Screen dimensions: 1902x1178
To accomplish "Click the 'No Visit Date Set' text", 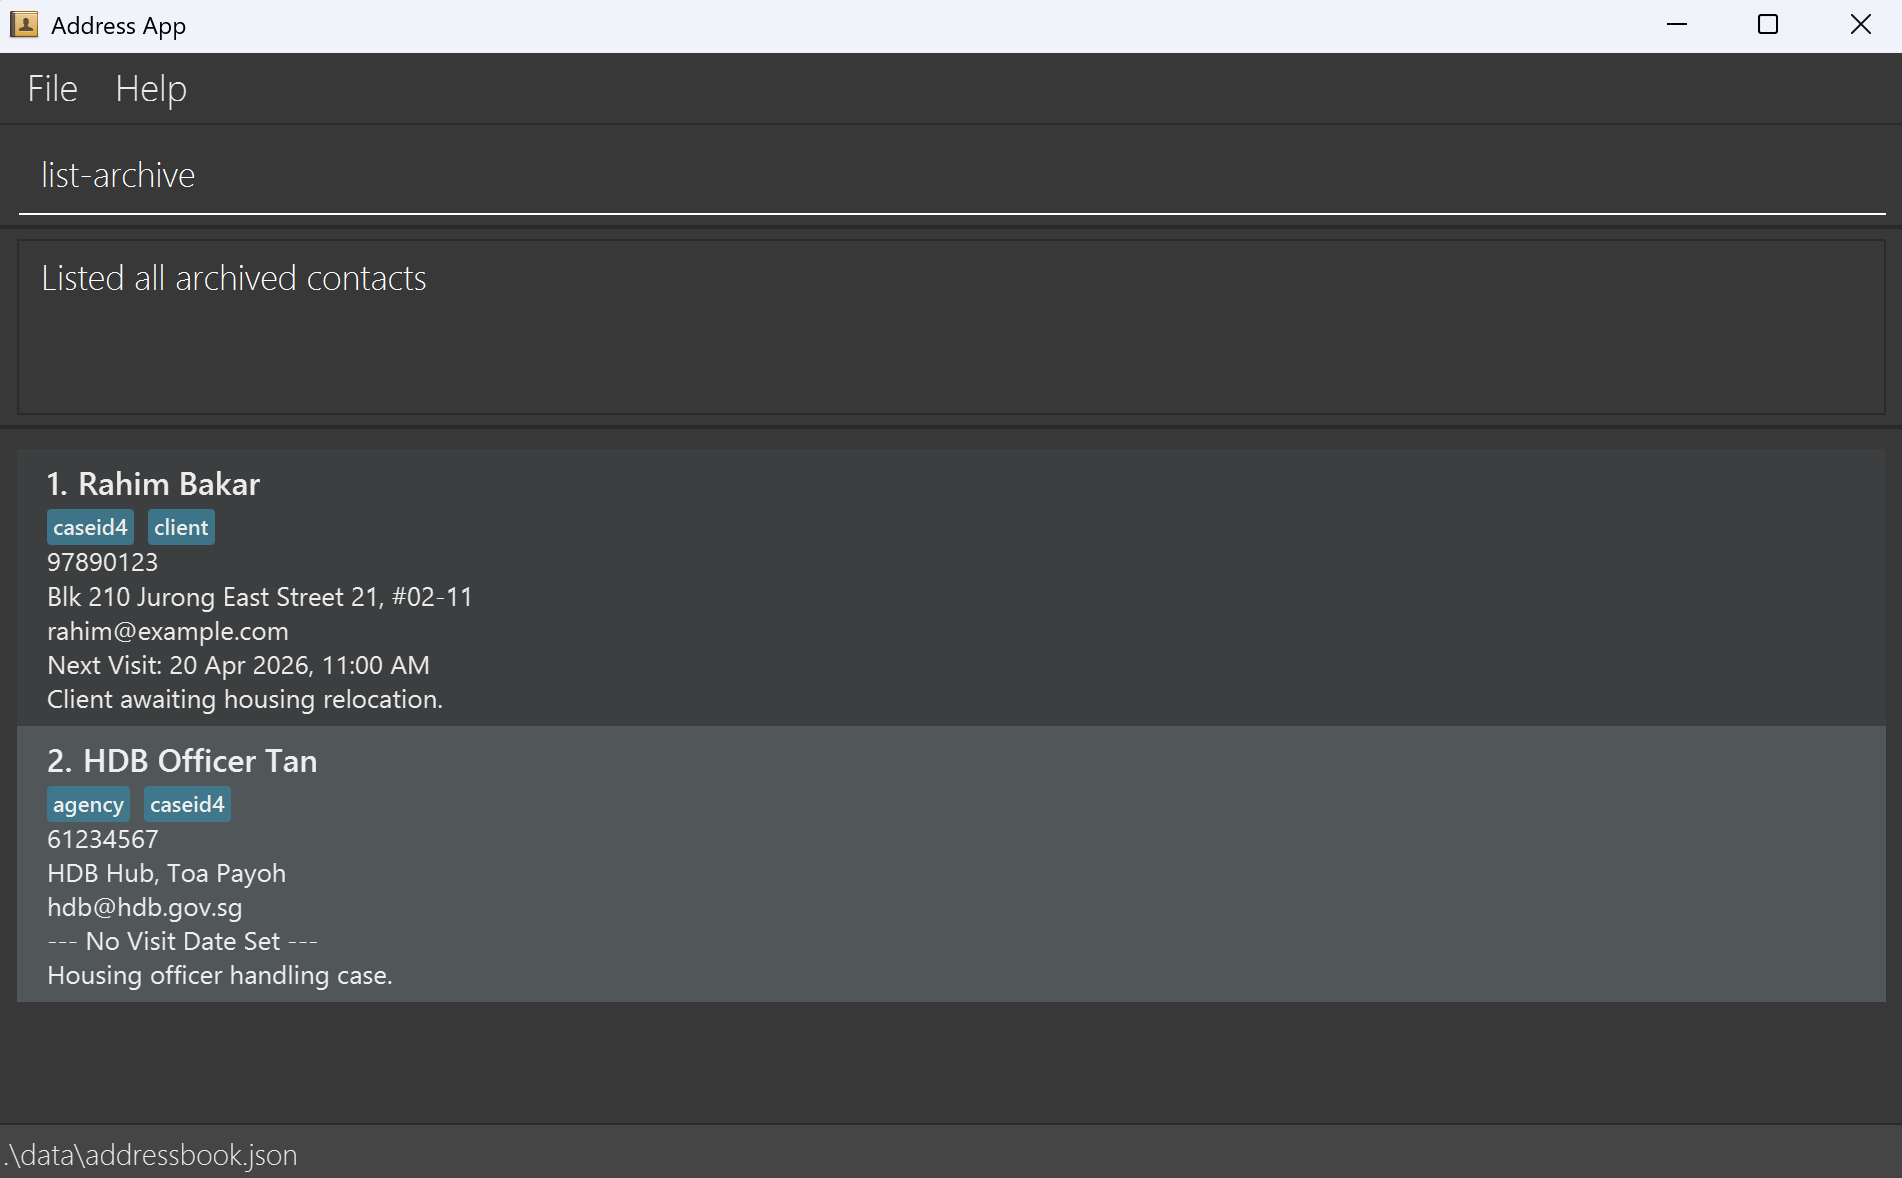I will point(182,942).
